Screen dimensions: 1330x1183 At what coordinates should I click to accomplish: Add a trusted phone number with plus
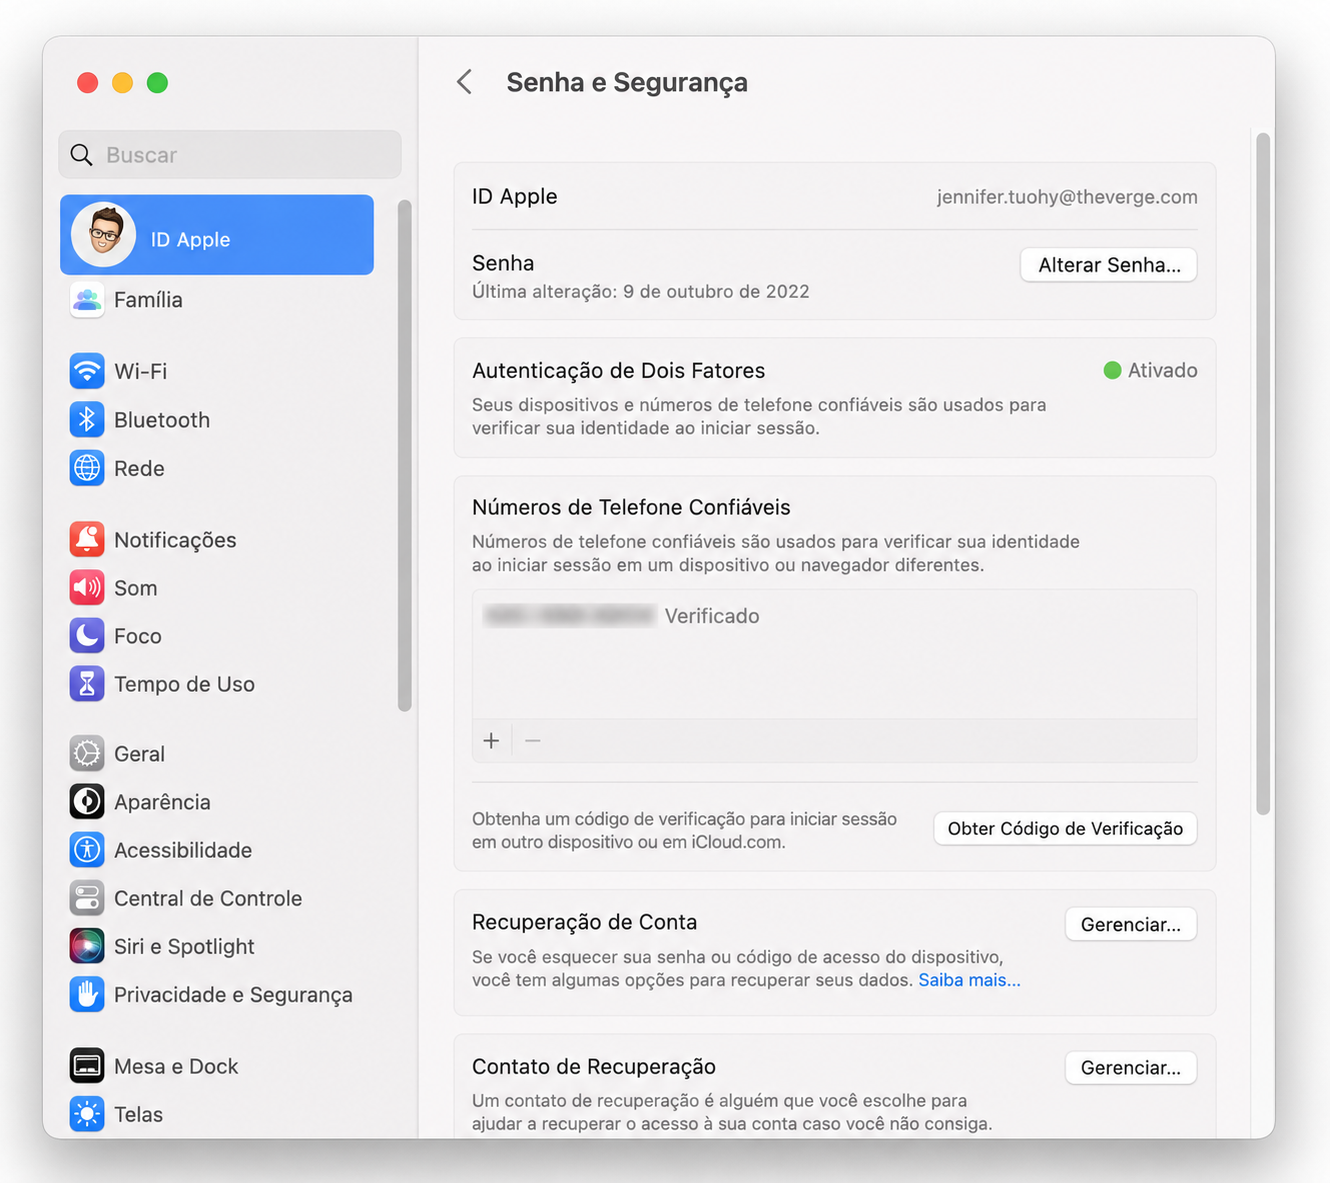click(491, 741)
